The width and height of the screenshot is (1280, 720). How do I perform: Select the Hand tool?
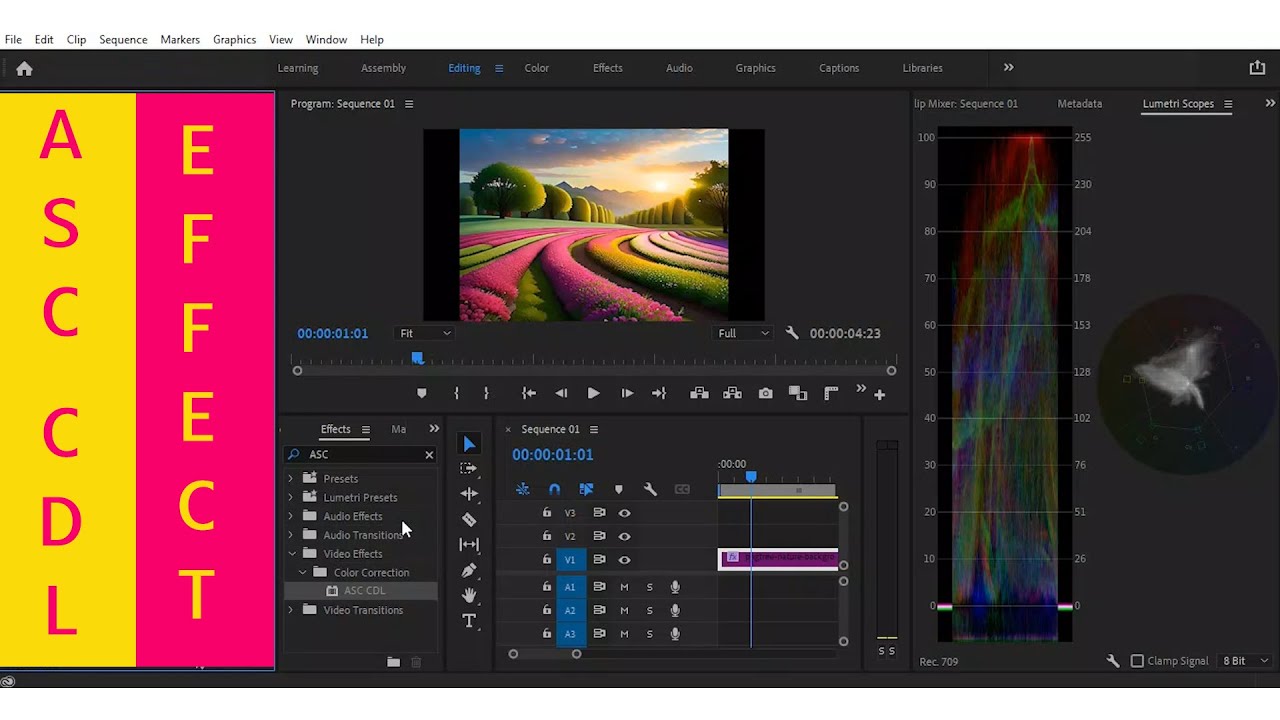(x=469, y=595)
